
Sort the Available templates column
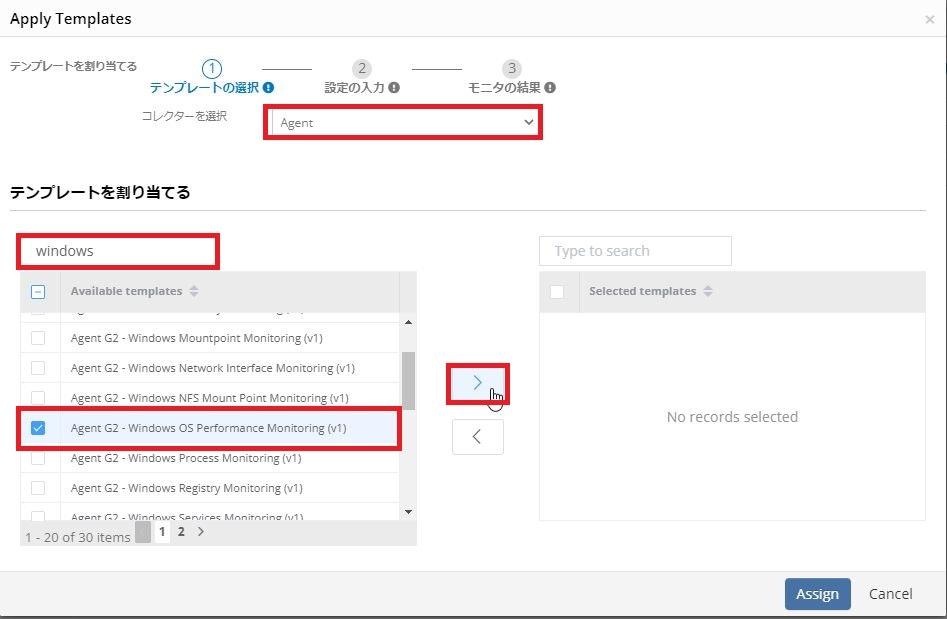193,291
